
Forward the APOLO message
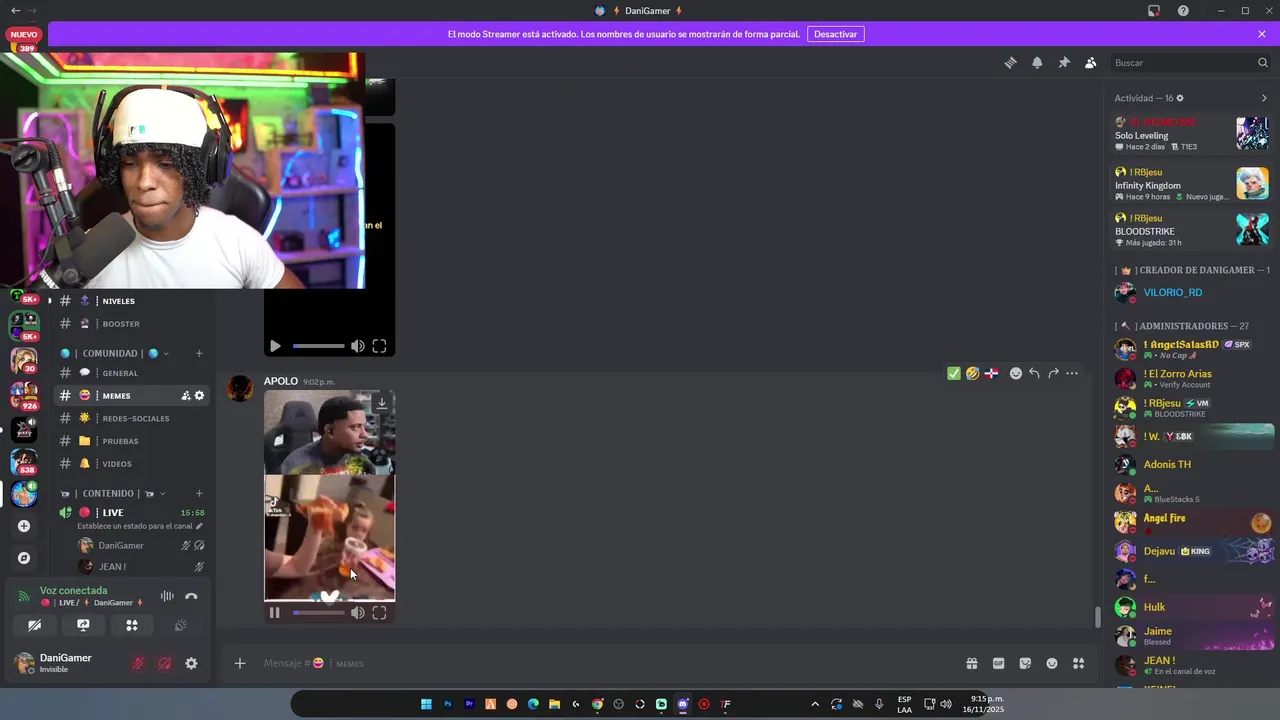point(1053,373)
